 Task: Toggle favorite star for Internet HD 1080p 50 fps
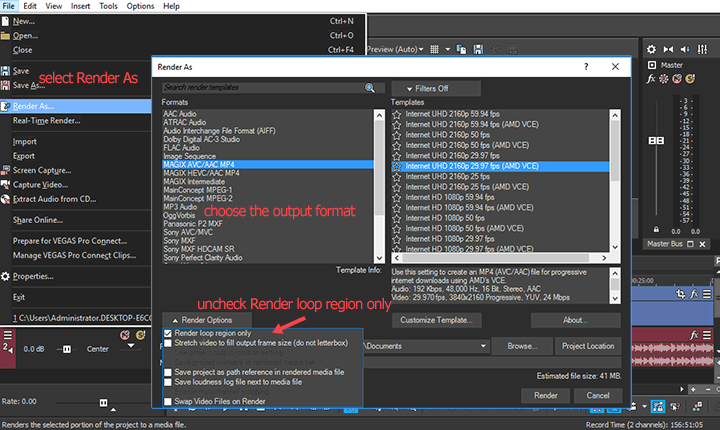tap(397, 218)
